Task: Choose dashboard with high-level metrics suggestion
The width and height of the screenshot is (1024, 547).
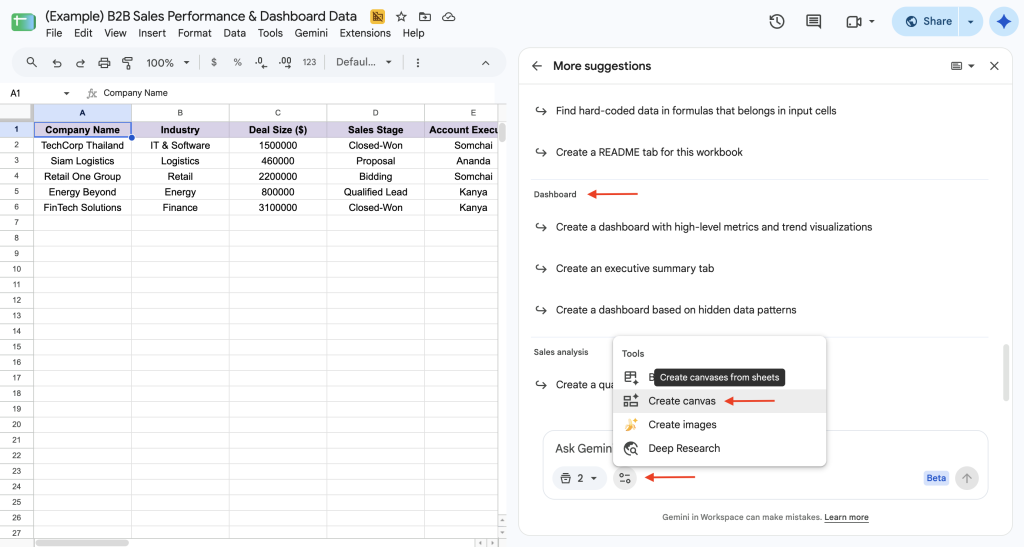Action: click(x=714, y=227)
